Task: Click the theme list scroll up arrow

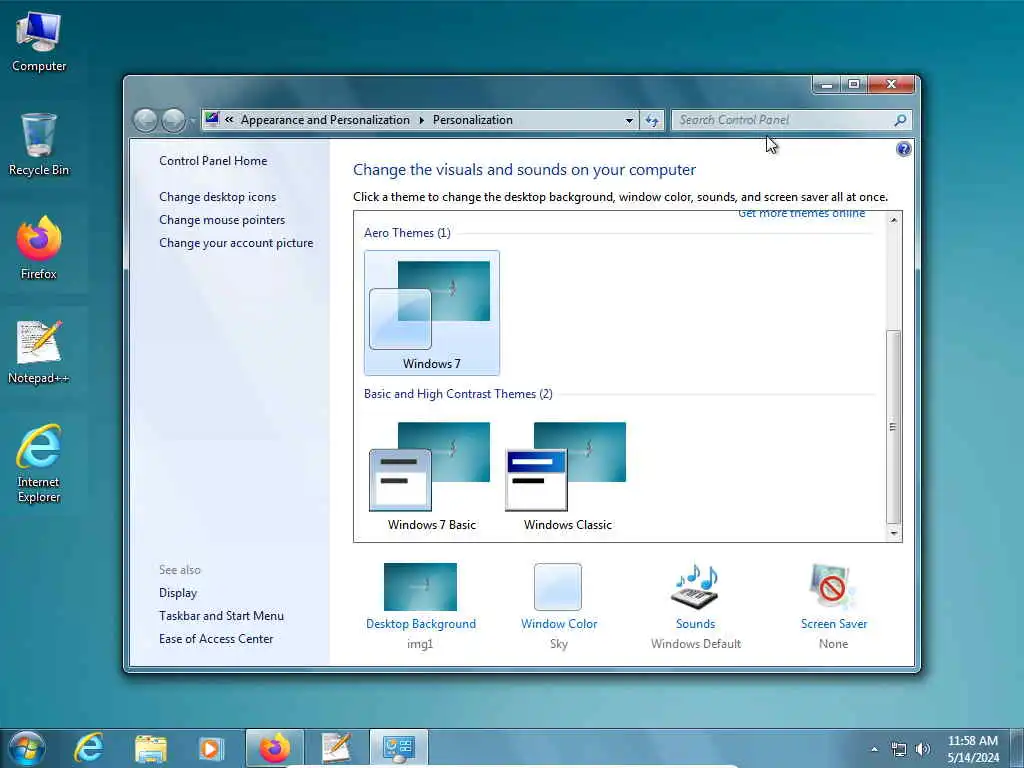Action: click(x=893, y=220)
